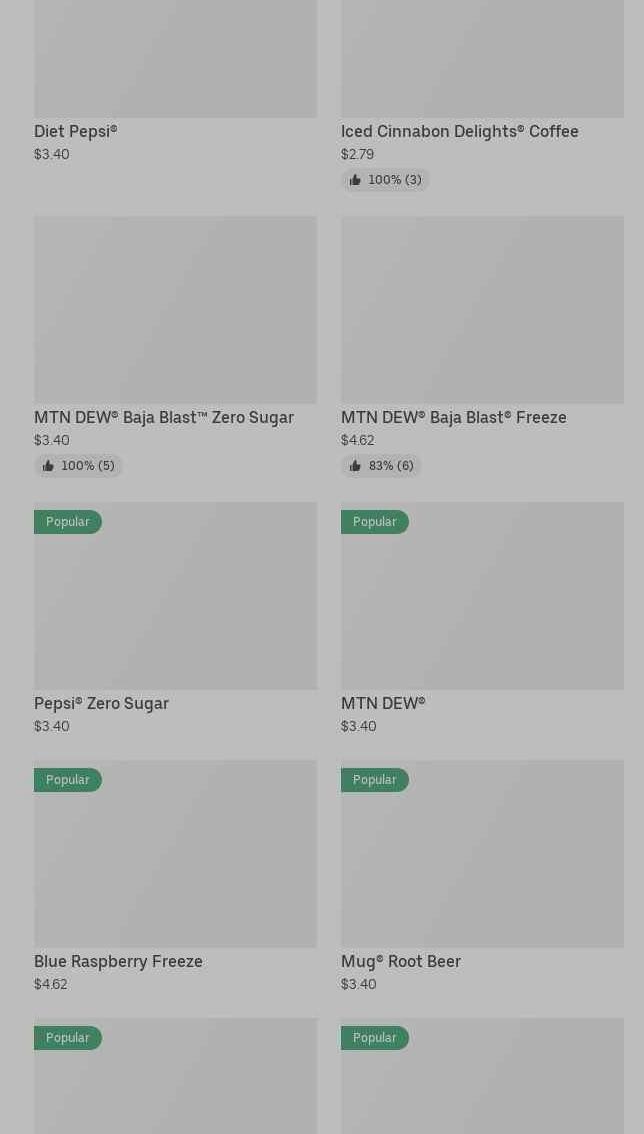Click thumbs-up icon under Baja Blast Freeze
This screenshot has height=1134, width=644.
click(355, 466)
